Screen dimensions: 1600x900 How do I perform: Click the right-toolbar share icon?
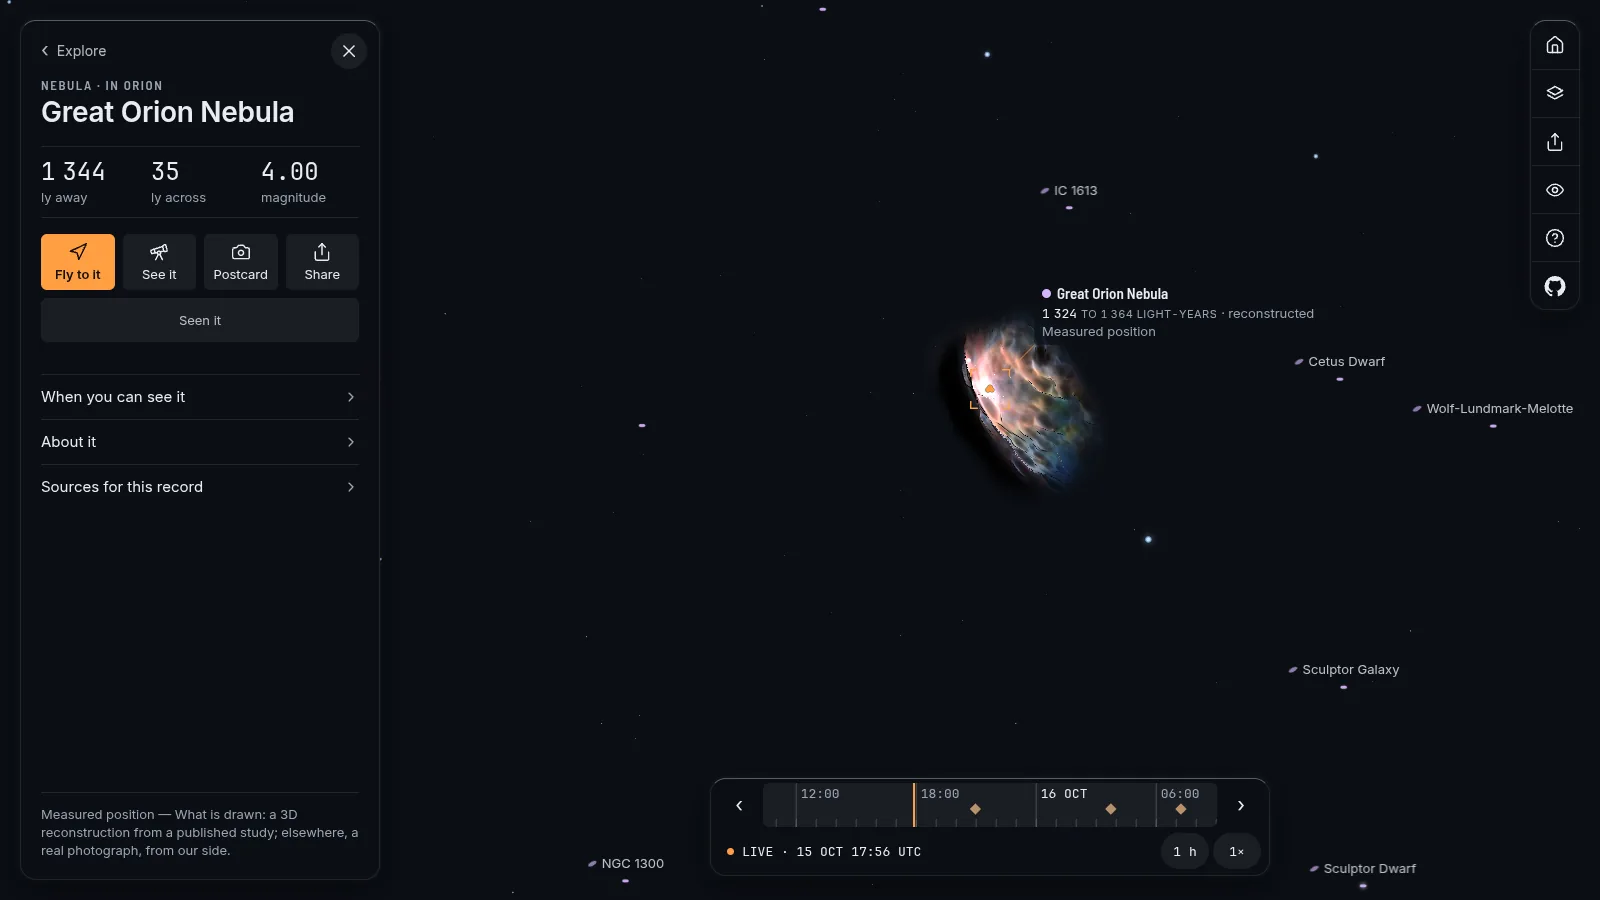pyautogui.click(x=1555, y=142)
